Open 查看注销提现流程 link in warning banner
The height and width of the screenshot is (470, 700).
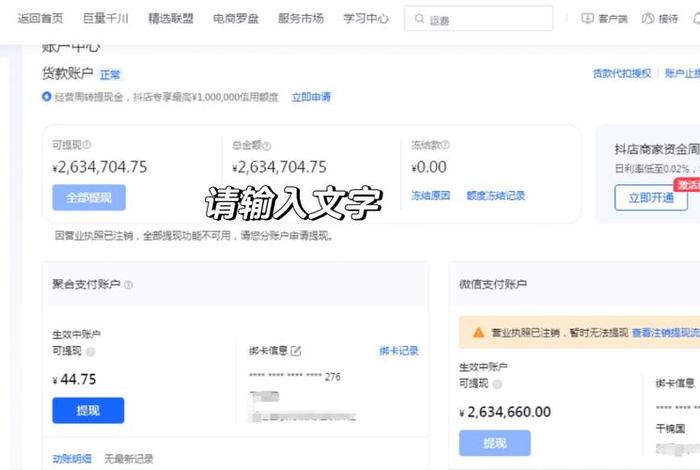click(x=666, y=333)
